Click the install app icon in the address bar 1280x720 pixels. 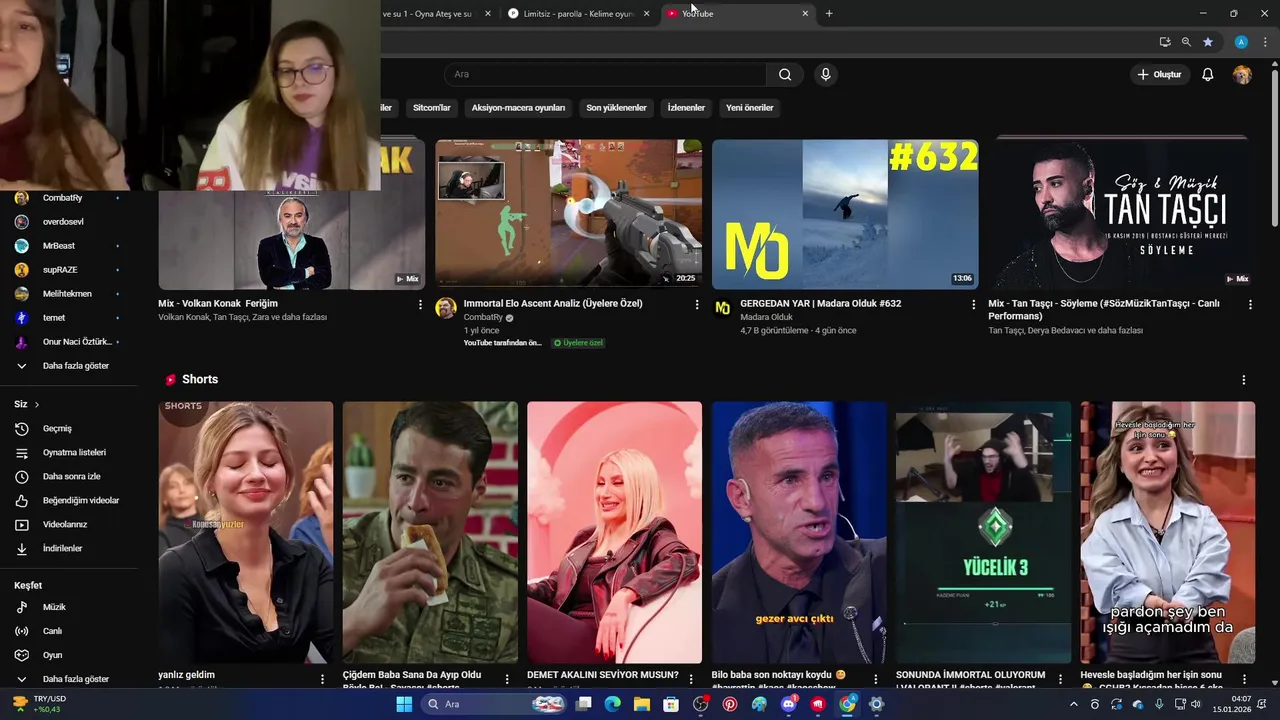[x=1165, y=42]
